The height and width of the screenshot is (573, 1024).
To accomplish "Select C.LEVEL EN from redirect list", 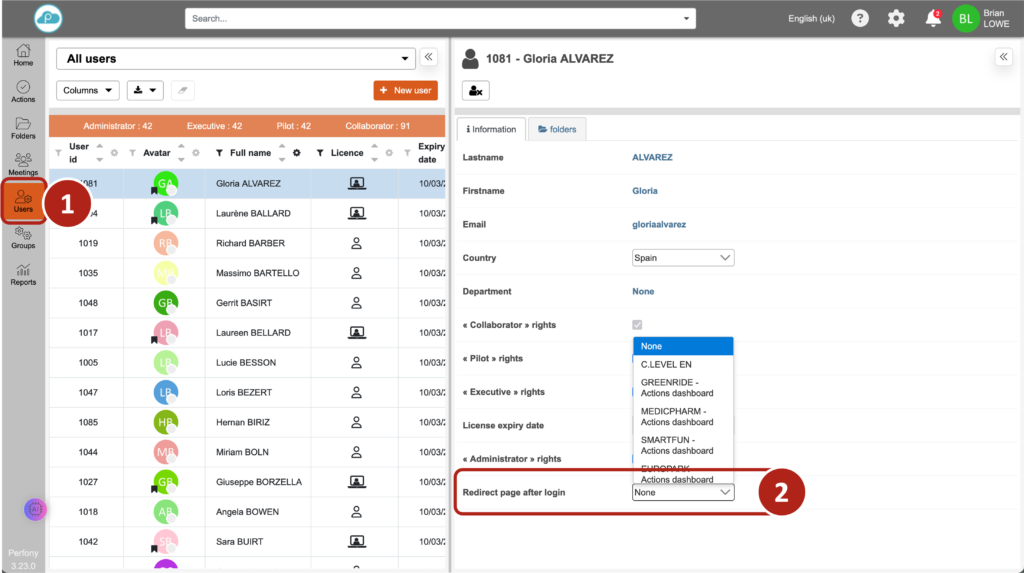I will [666, 364].
